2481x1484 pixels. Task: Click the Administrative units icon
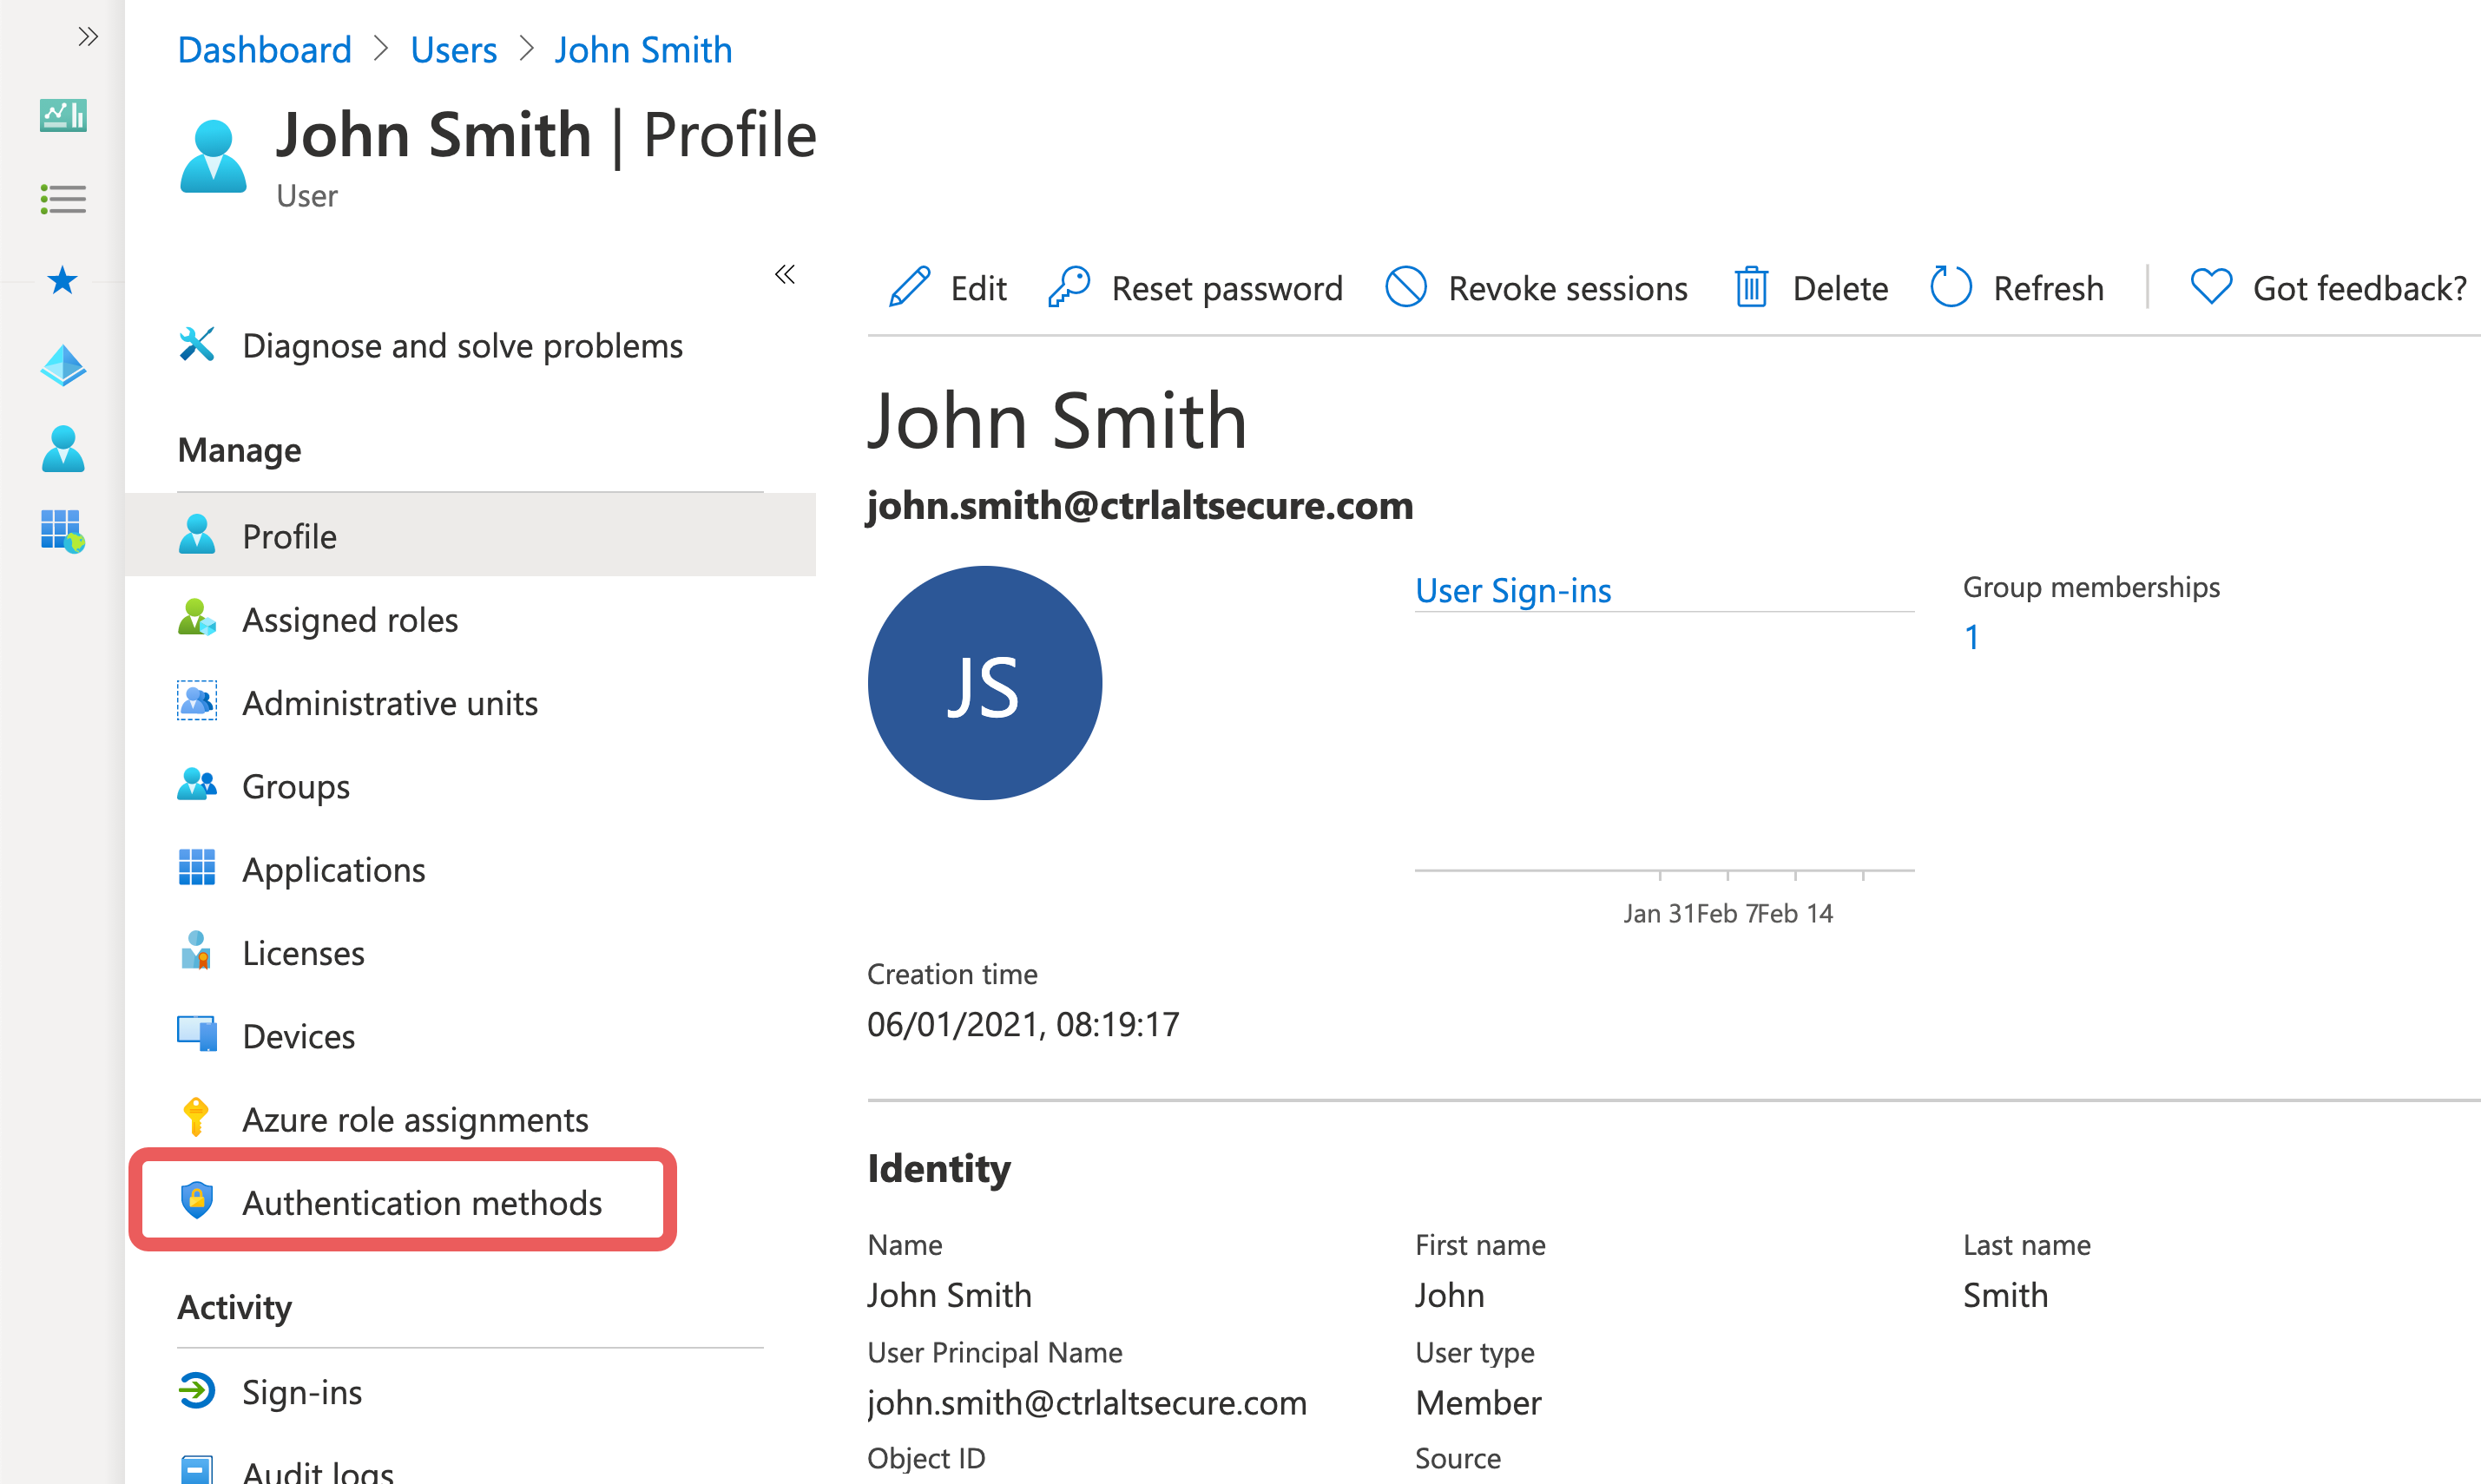[x=197, y=701]
